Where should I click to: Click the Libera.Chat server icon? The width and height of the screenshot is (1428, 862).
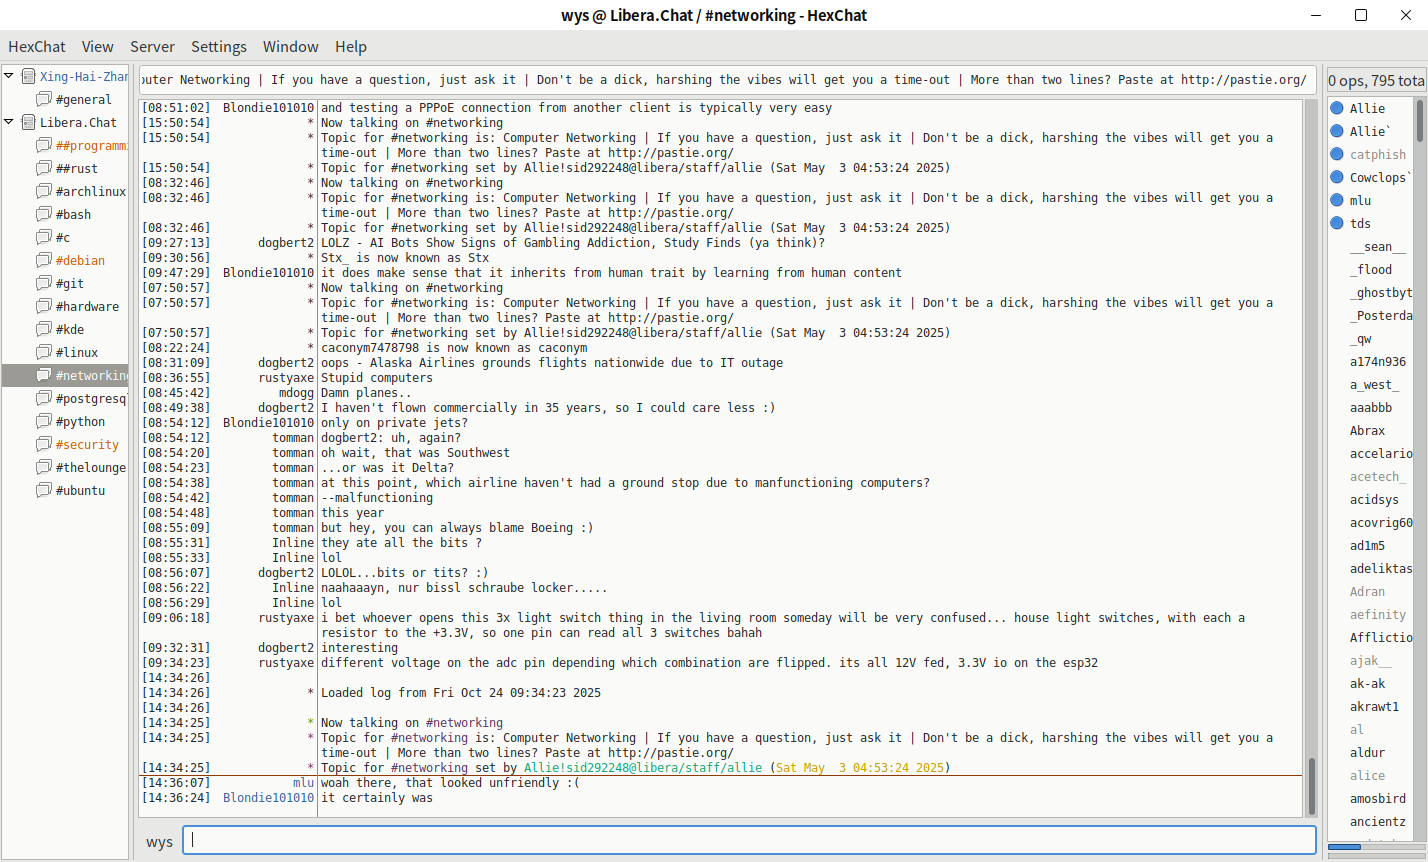point(29,122)
